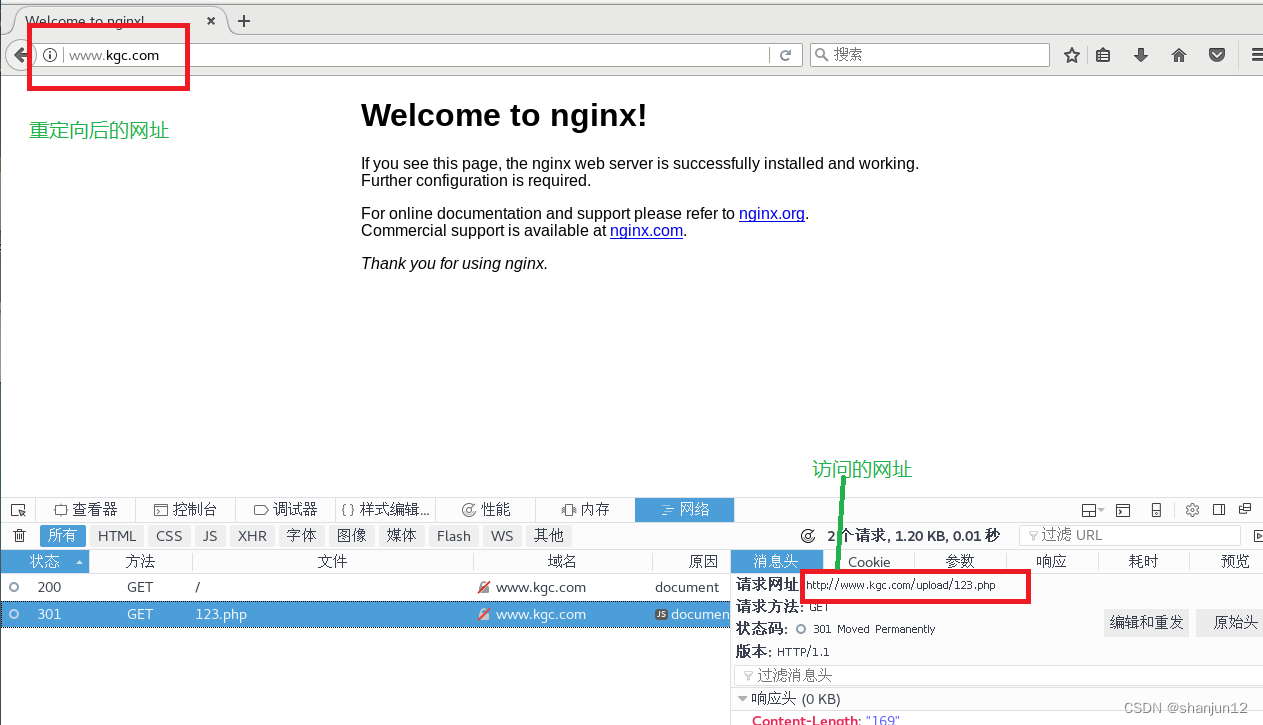This screenshot has width=1263, height=725.
Task: Toggle the network details pane icon
Action: click(1257, 536)
